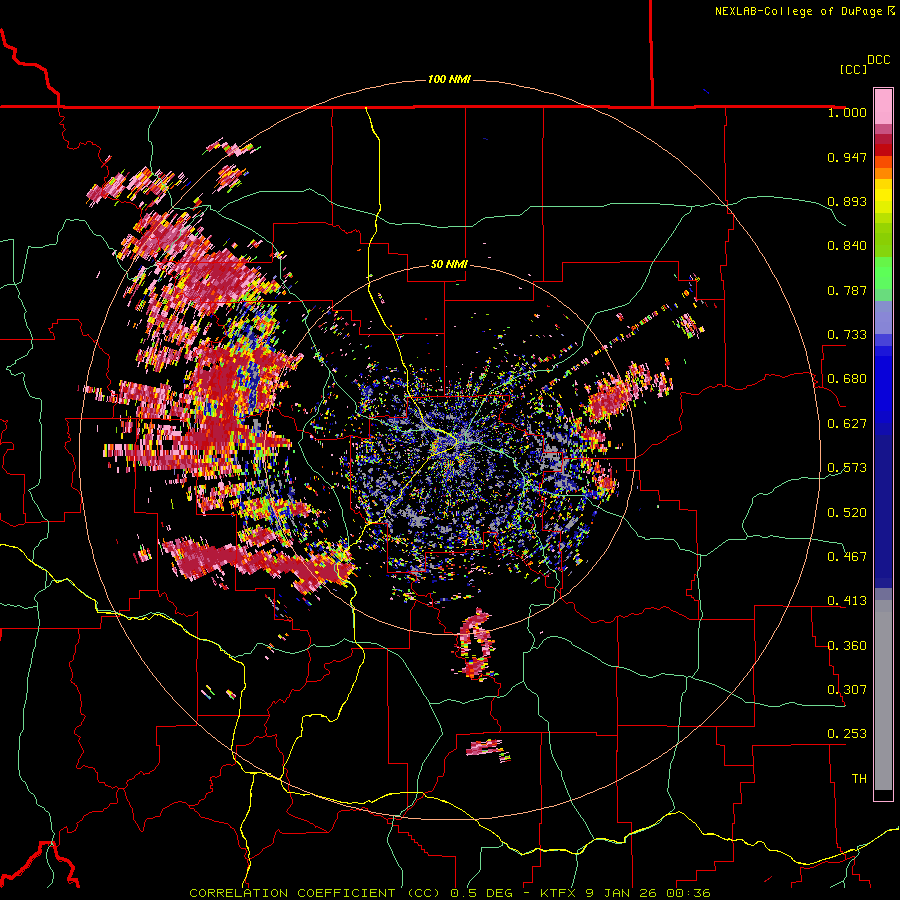Screen dimensions: 900x900
Task: Click the 50 NMI range ring label
Action: (x=449, y=264)
